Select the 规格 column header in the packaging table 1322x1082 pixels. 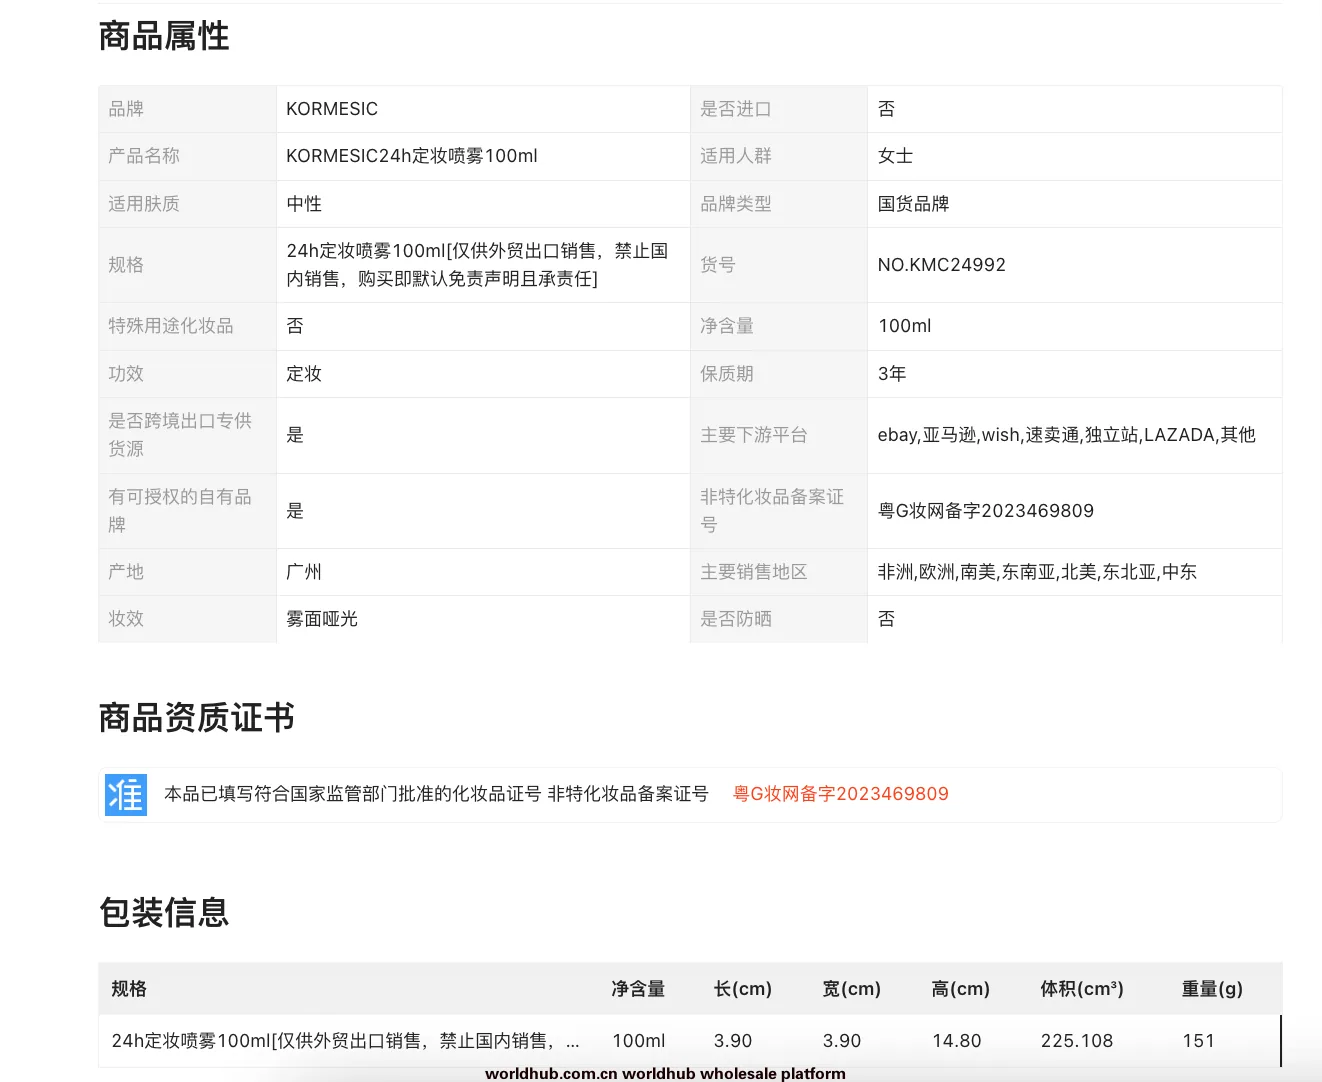click(129, 989)
